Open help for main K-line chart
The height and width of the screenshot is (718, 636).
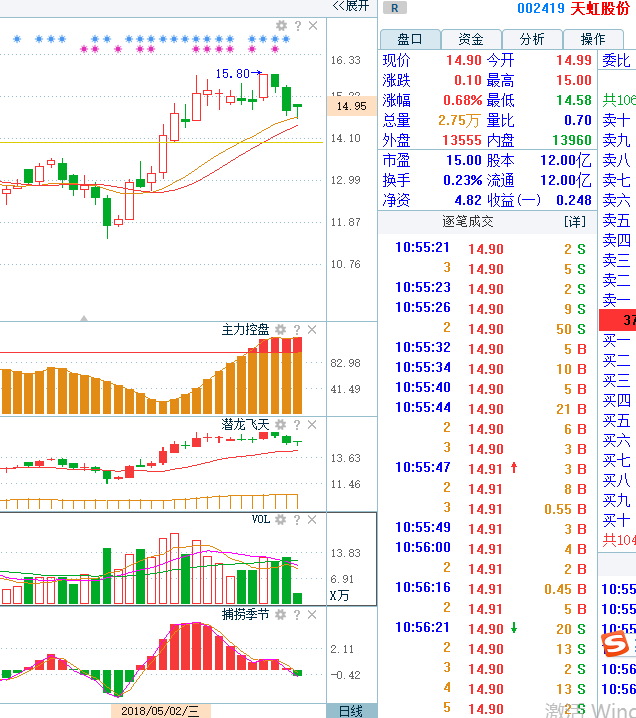tap(298, 26)
